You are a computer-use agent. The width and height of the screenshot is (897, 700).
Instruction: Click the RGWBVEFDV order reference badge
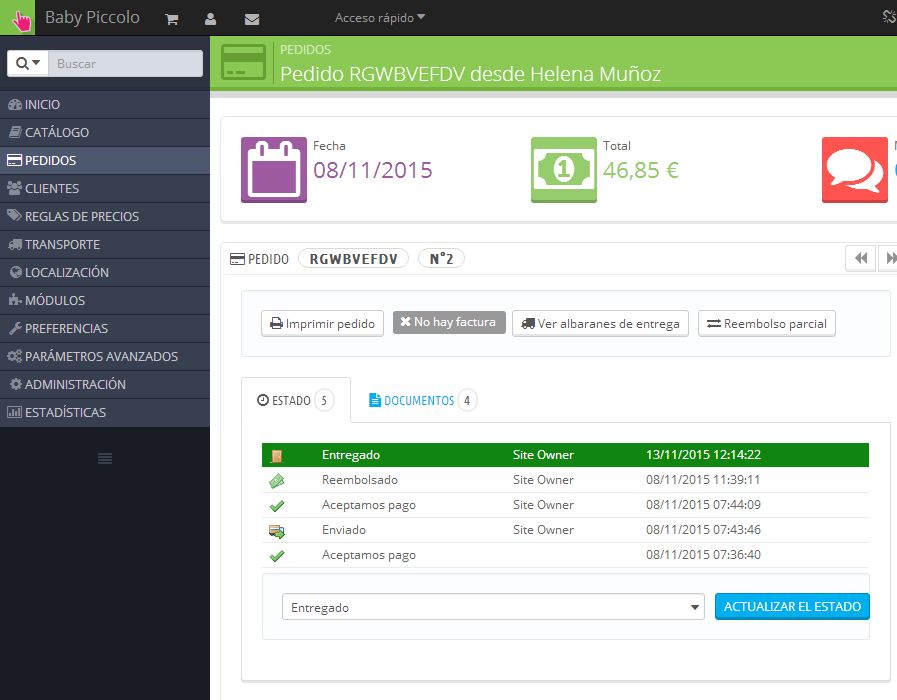(x=354, y=258)
